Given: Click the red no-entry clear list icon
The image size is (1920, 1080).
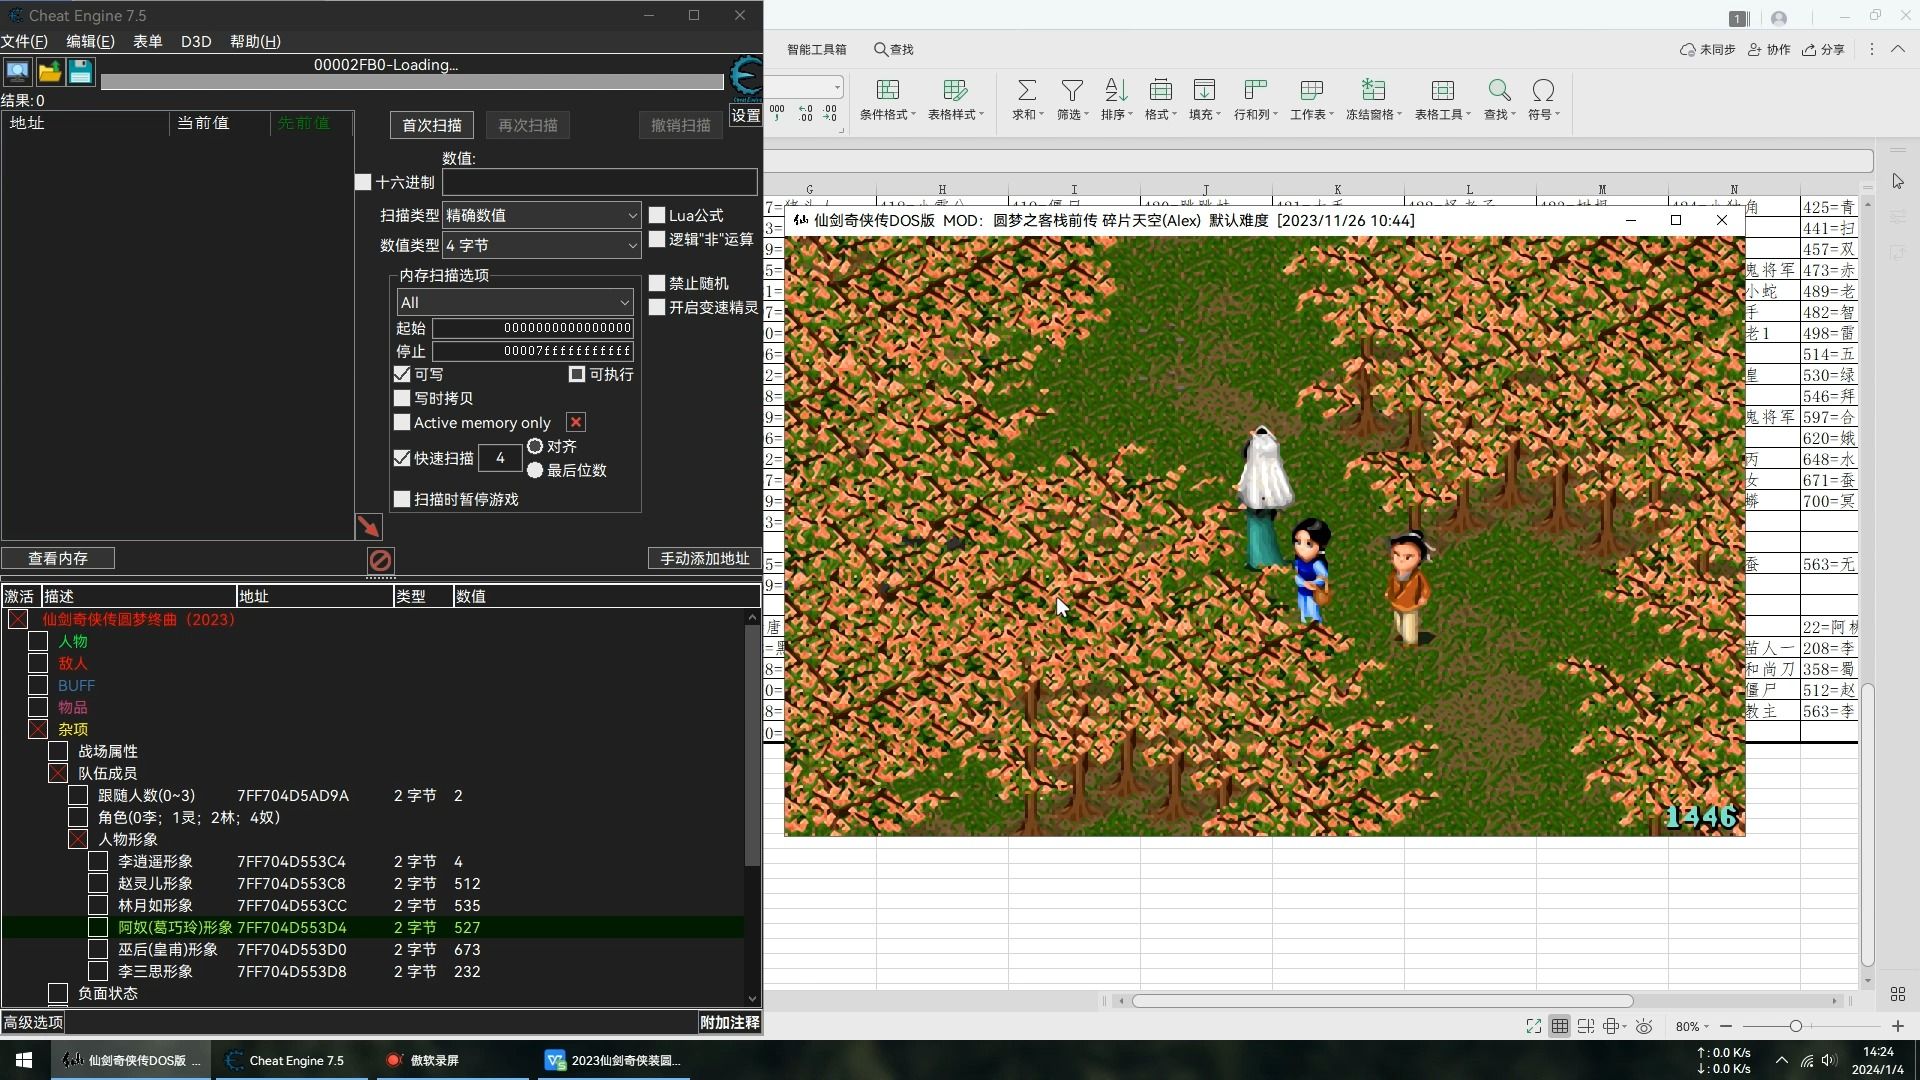Looking at the screenshot, I should (x=380, y=560).
